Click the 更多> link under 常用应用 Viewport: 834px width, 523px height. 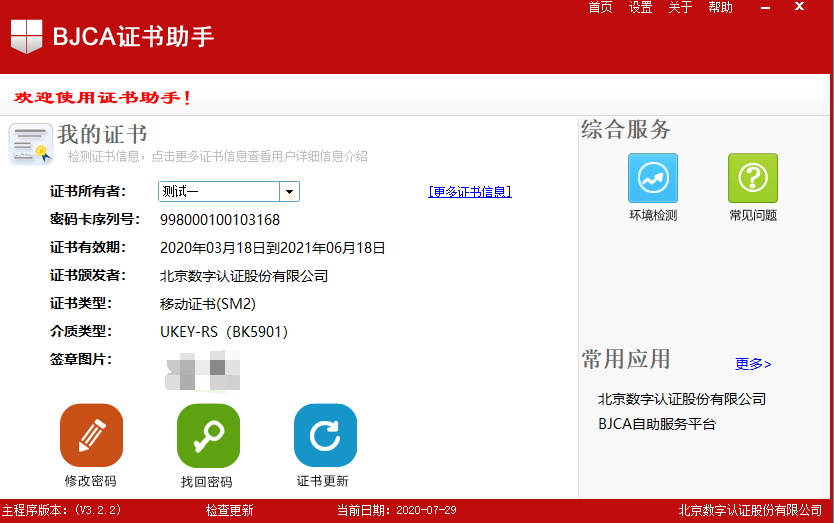click(753, 364)
